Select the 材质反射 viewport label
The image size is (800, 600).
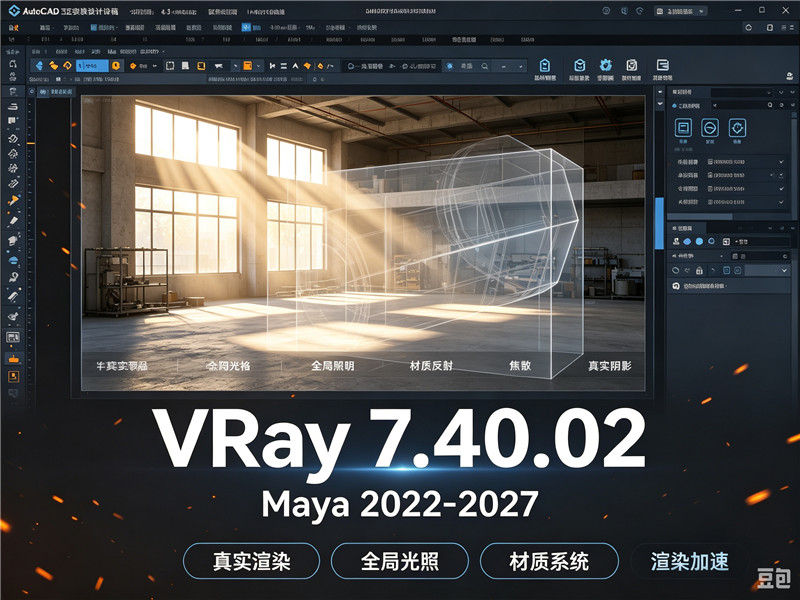(431, 365)
